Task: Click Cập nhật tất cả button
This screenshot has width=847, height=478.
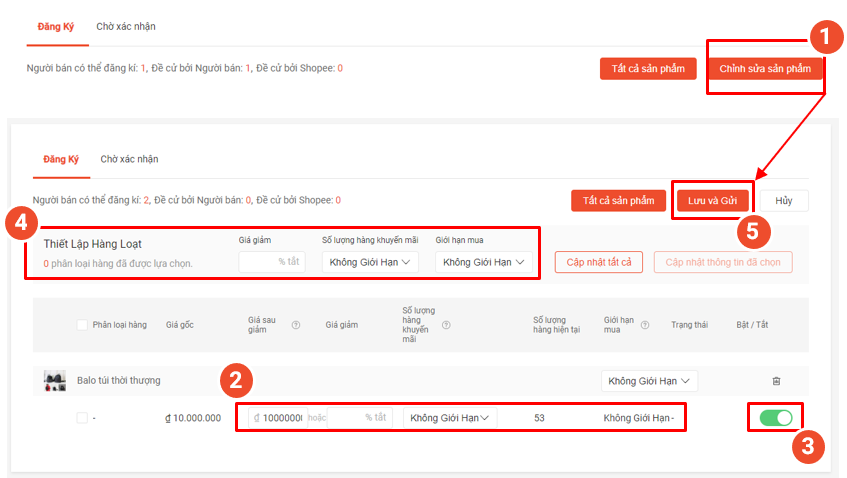Action: click(x=598, y=262)
